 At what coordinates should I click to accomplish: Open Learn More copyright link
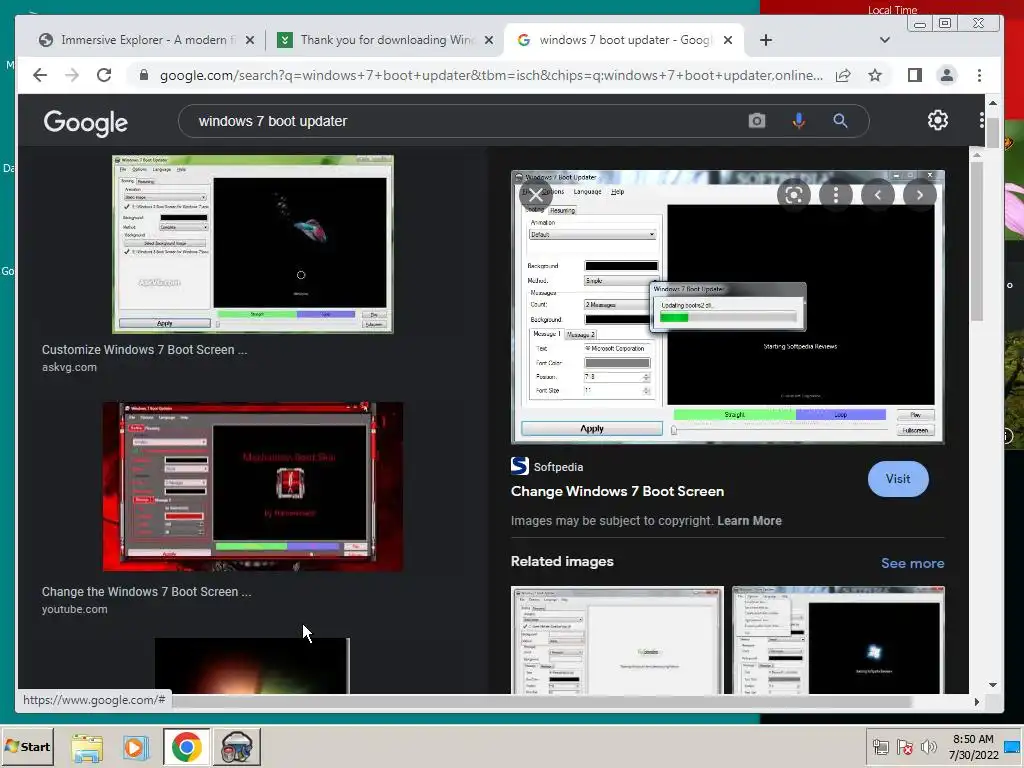[749, 520]
